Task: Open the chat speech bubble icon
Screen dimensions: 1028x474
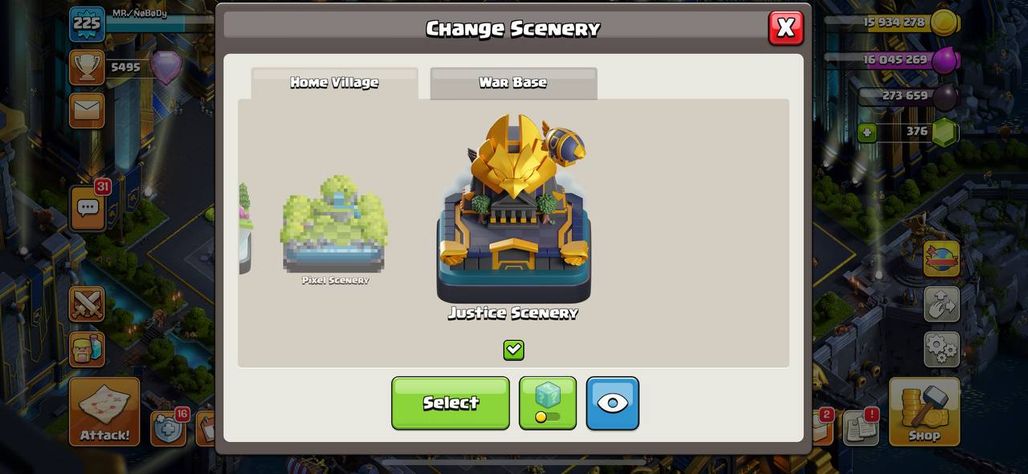Action: (87, 208)
